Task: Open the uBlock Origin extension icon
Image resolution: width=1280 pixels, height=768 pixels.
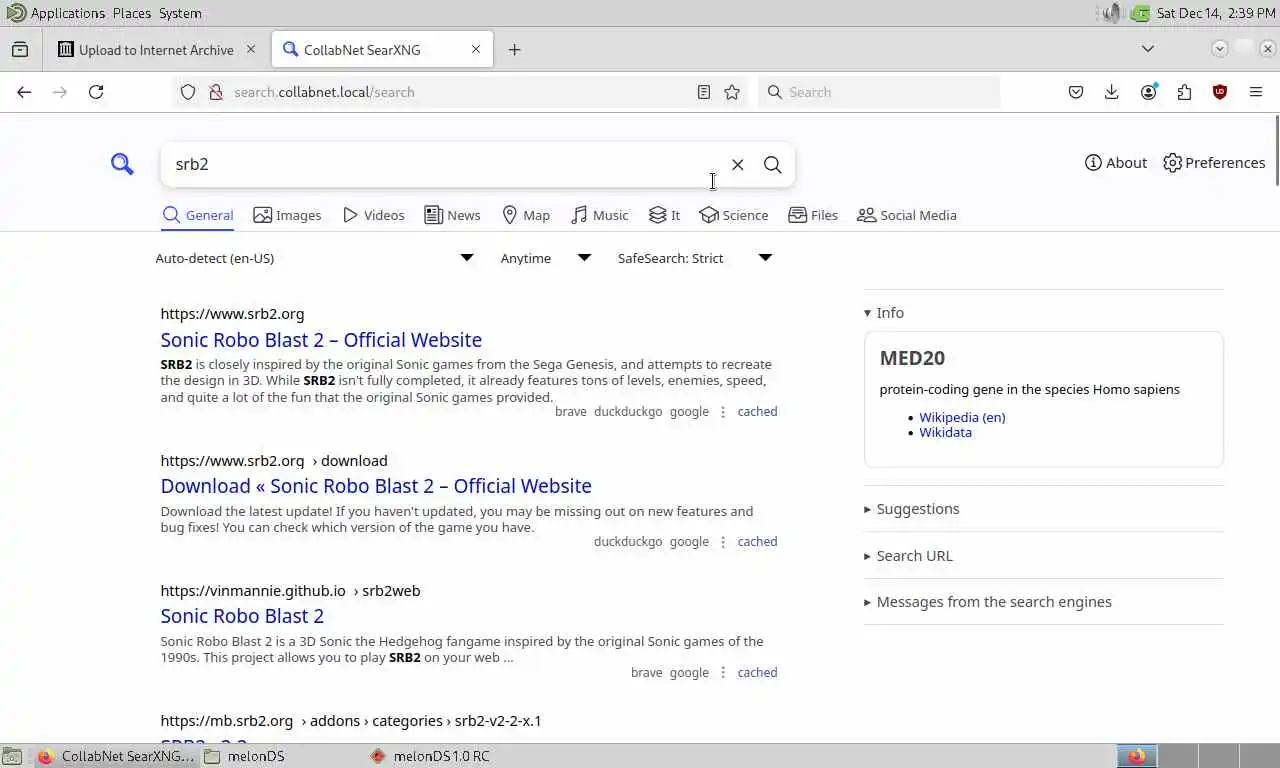Action: click(1220, 92)
